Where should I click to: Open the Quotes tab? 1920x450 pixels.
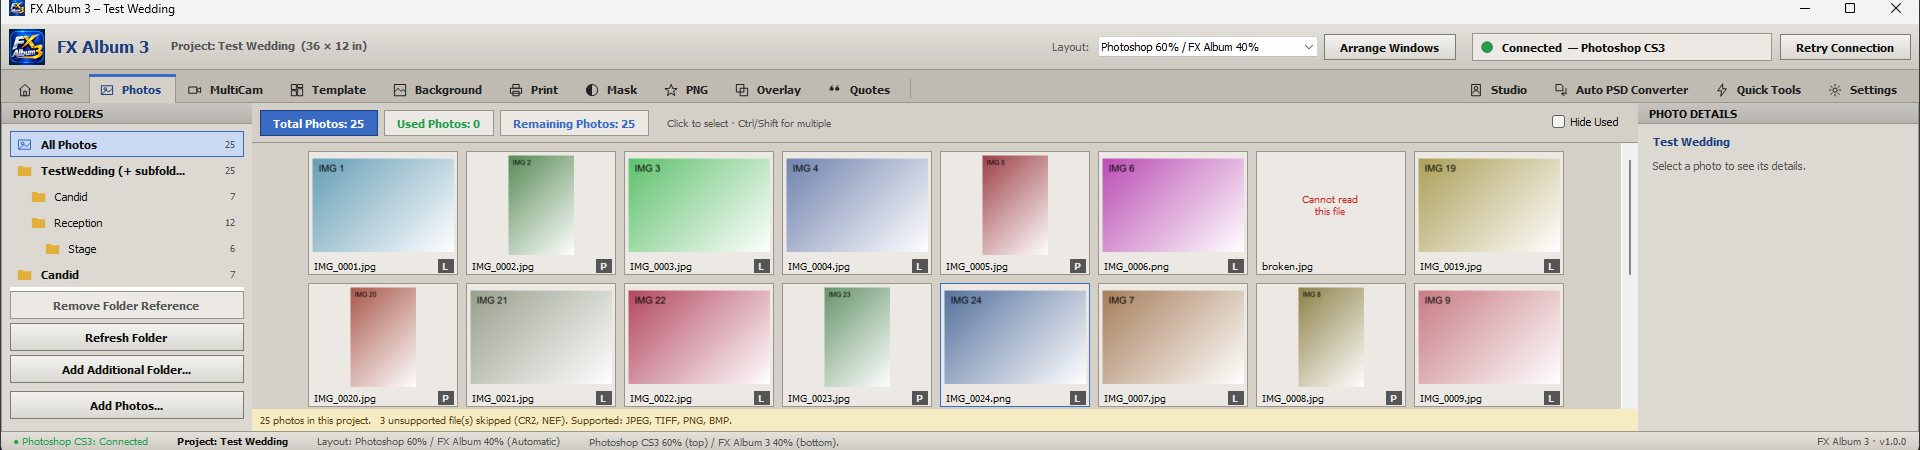[859, 90]
